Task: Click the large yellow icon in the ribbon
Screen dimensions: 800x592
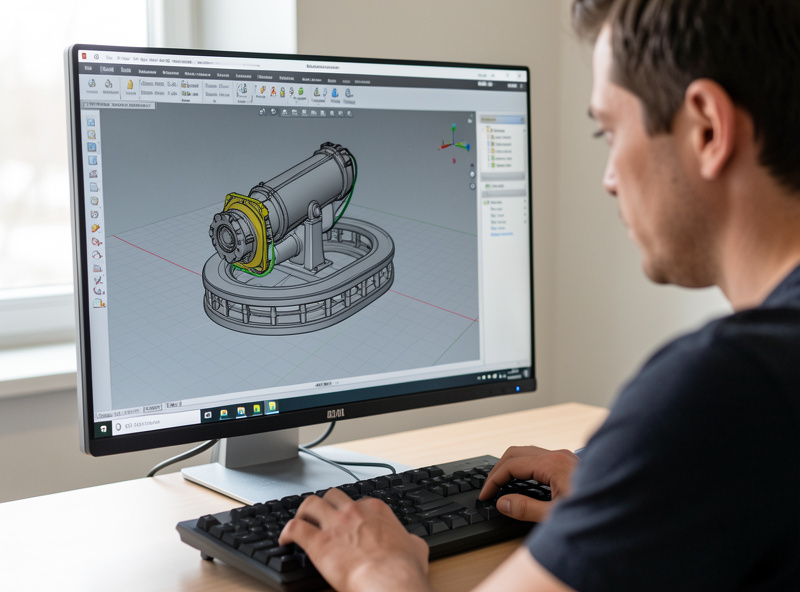Action: 130,85
